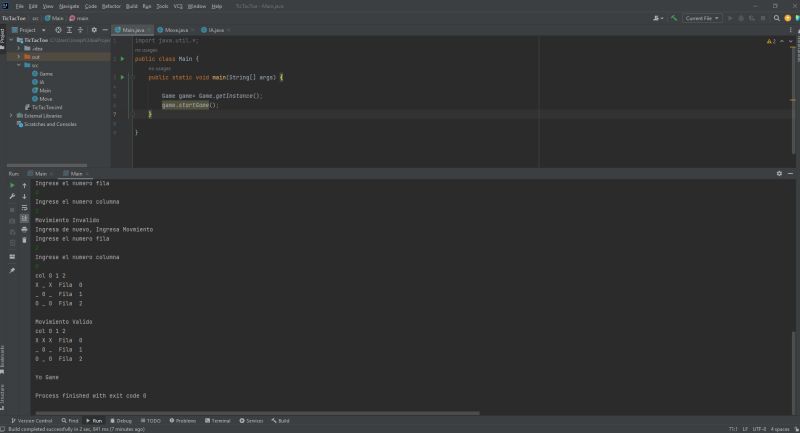Expand the External Libraries node
Viewport: 800px width, 433px height.
11,116
